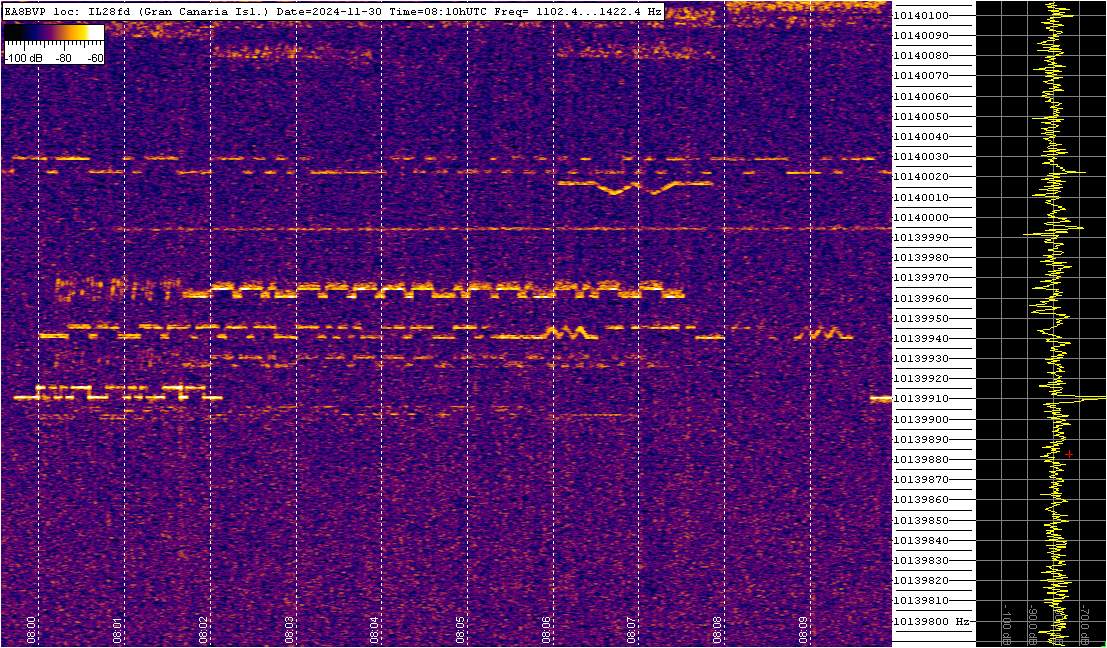Select the 08:05 time marker
Viewport: 1107px width, 648px height.
point(460,628)
